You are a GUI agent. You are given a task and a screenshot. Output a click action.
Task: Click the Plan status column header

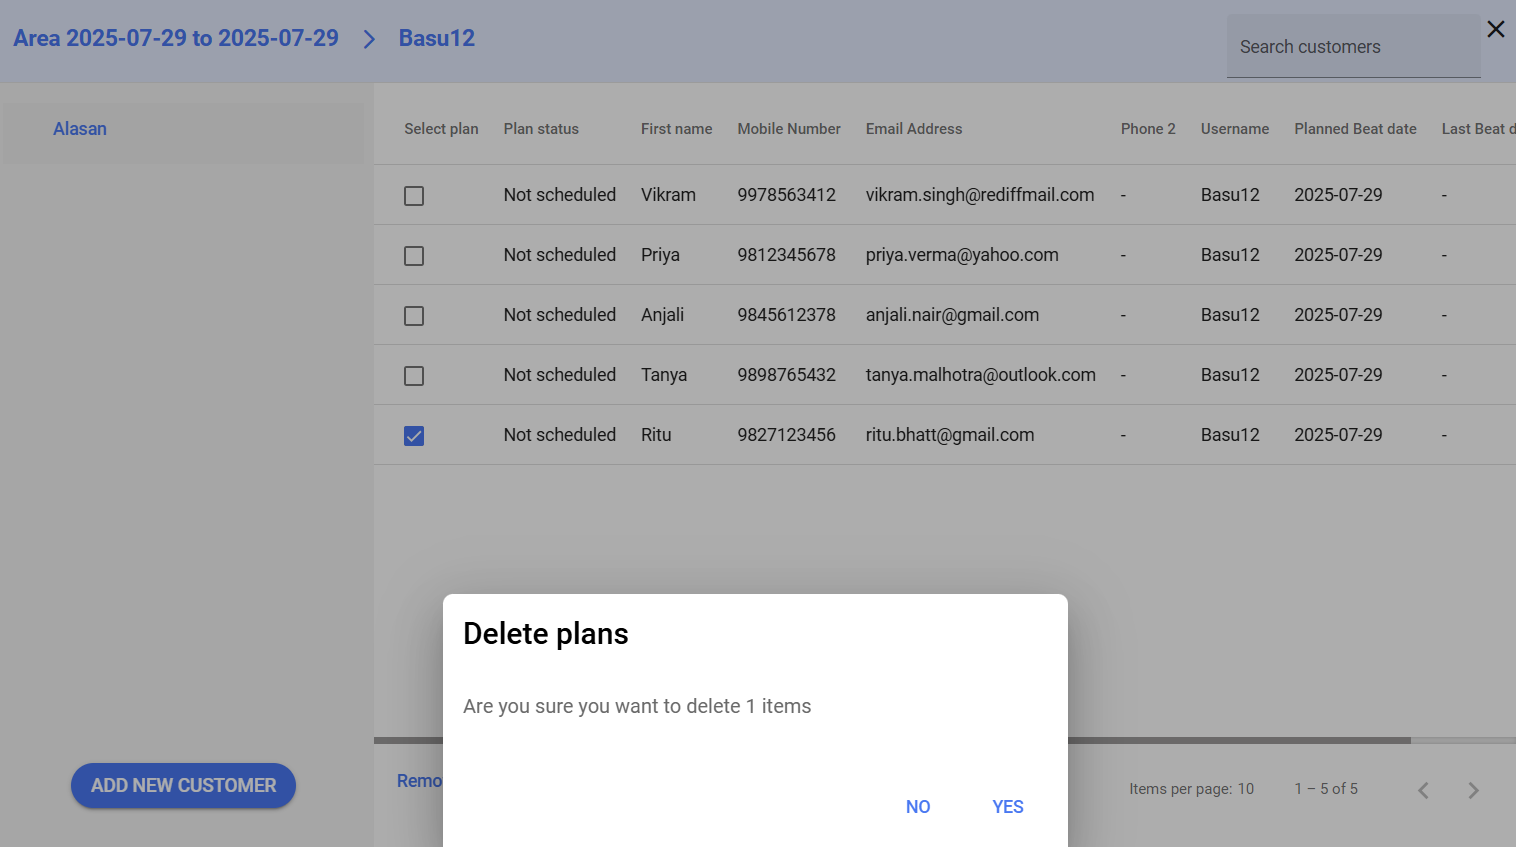click(x=541, y=129)
